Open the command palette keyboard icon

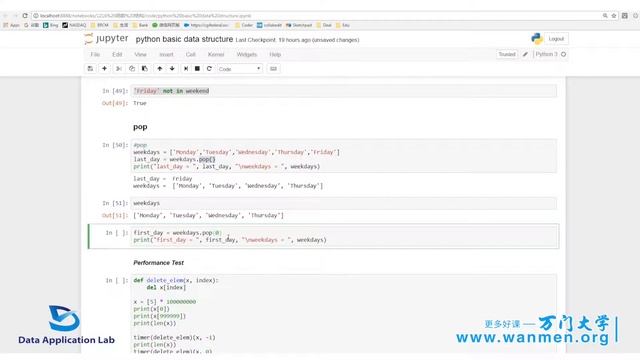click(x=273, y=69)
